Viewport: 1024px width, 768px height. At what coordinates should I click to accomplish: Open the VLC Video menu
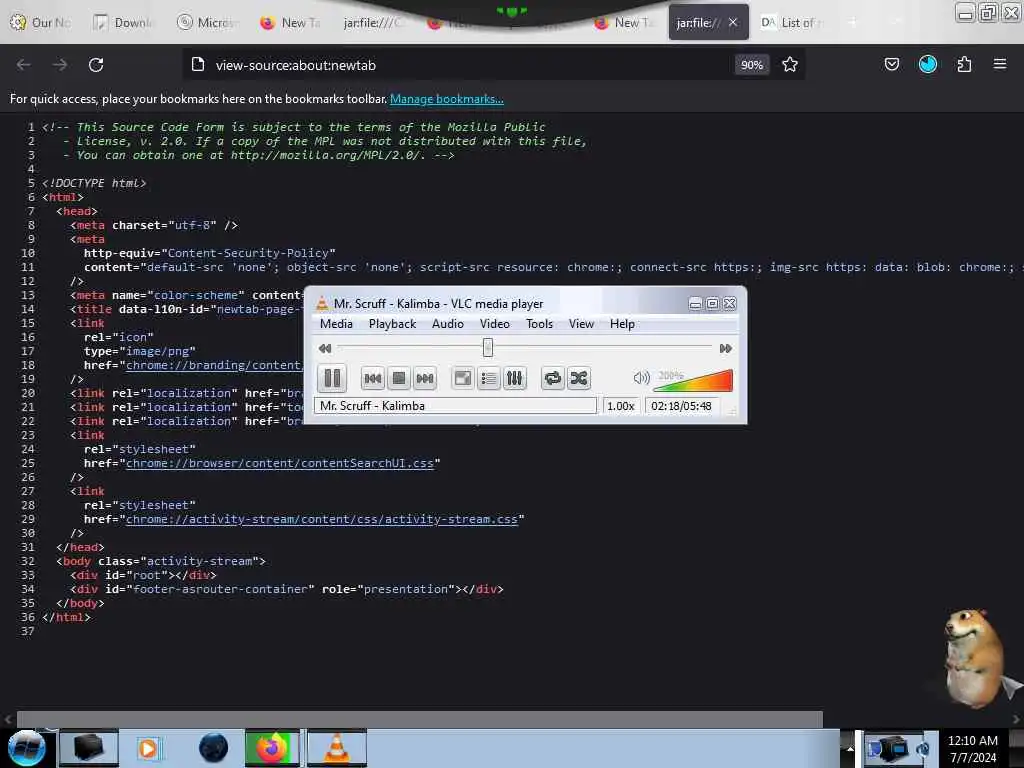[495, 324]
